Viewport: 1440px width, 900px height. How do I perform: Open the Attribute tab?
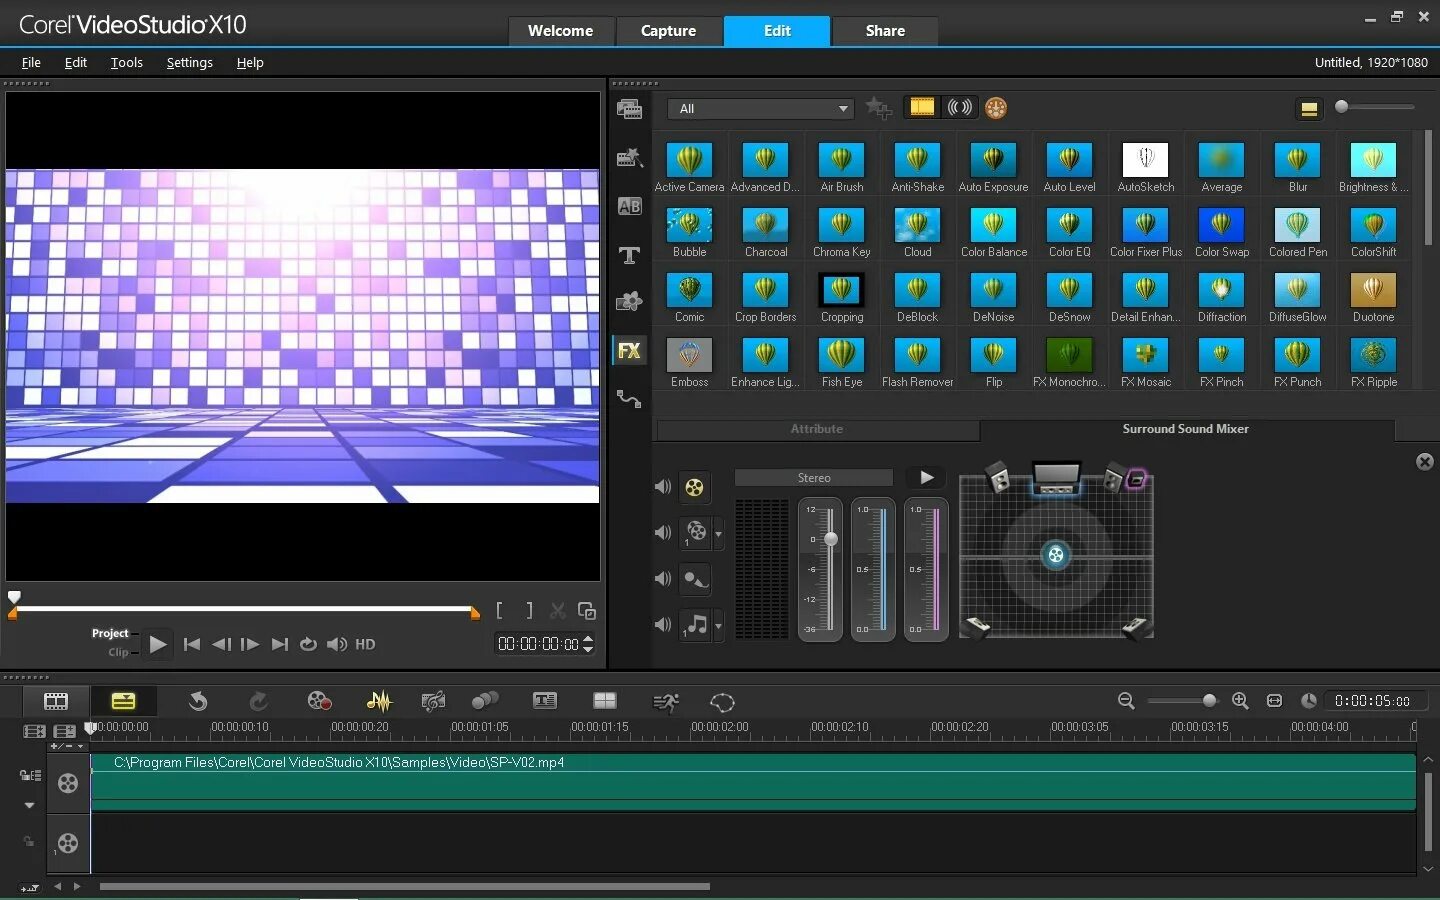pos(817,429)
